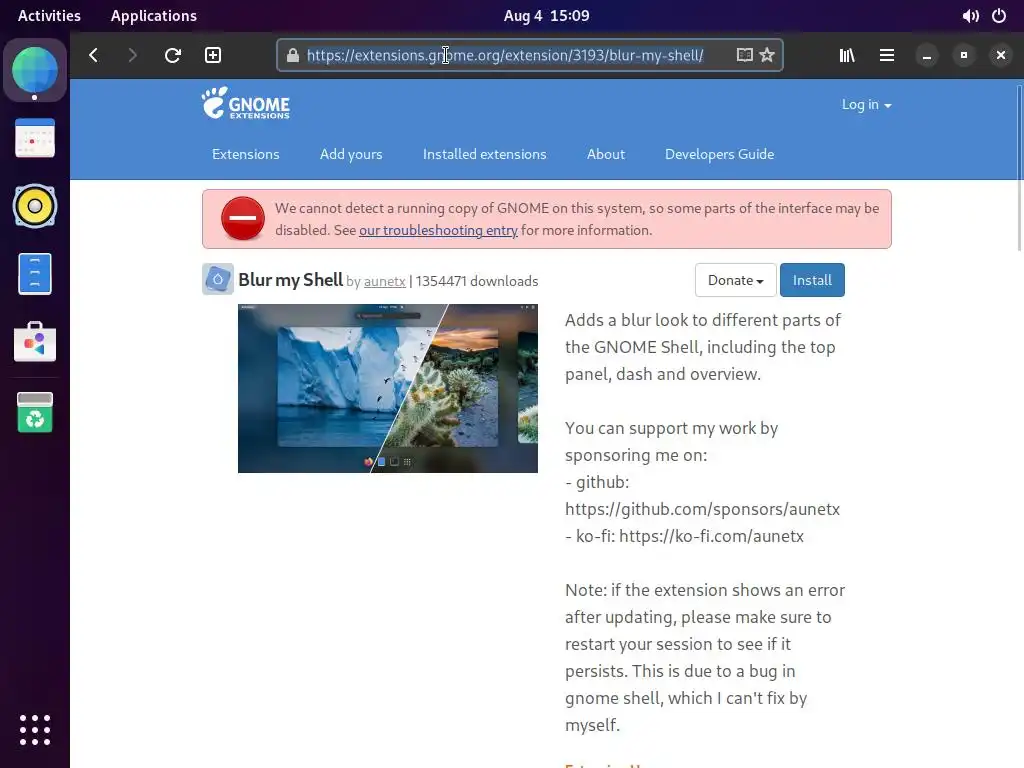Bookmark this page with the star icon
The height and width of the screenshot is (768, 1024).
click(x=767, y=55)
